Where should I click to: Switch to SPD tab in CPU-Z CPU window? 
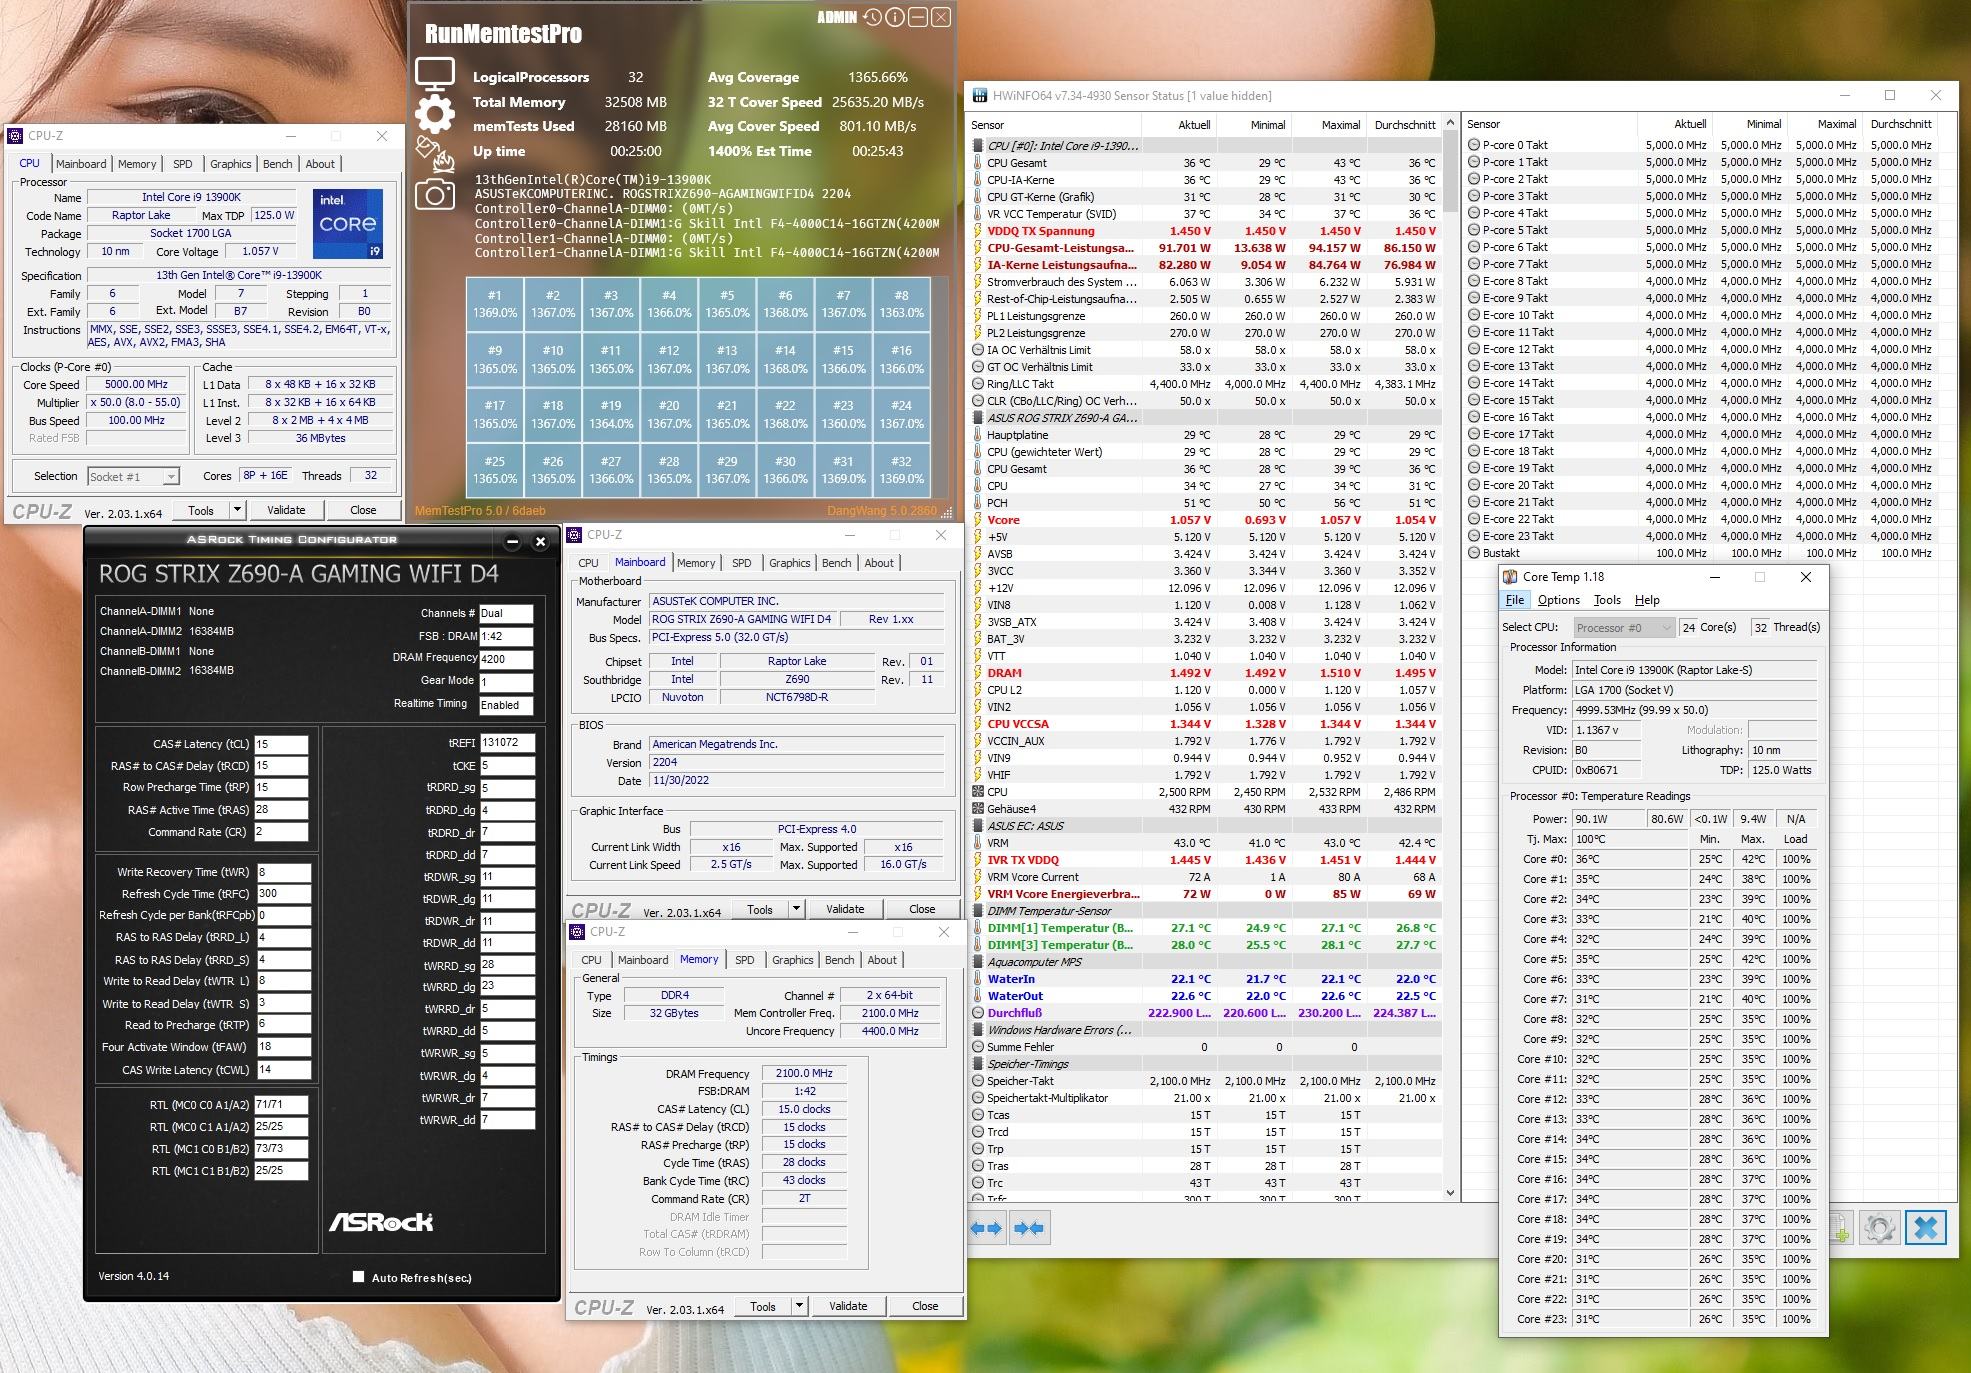click(183, 164)
